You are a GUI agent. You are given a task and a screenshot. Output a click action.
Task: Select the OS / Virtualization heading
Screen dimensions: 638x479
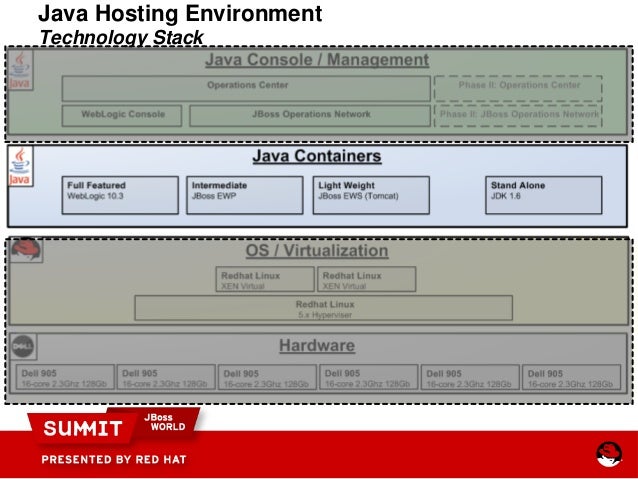click(x=317, y=251)
